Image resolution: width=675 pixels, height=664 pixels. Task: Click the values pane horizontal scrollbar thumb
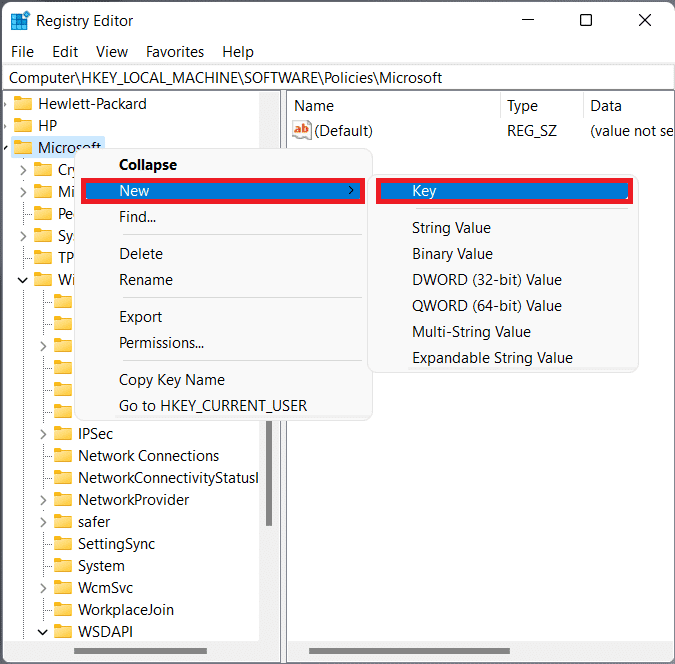click(409, 651)
